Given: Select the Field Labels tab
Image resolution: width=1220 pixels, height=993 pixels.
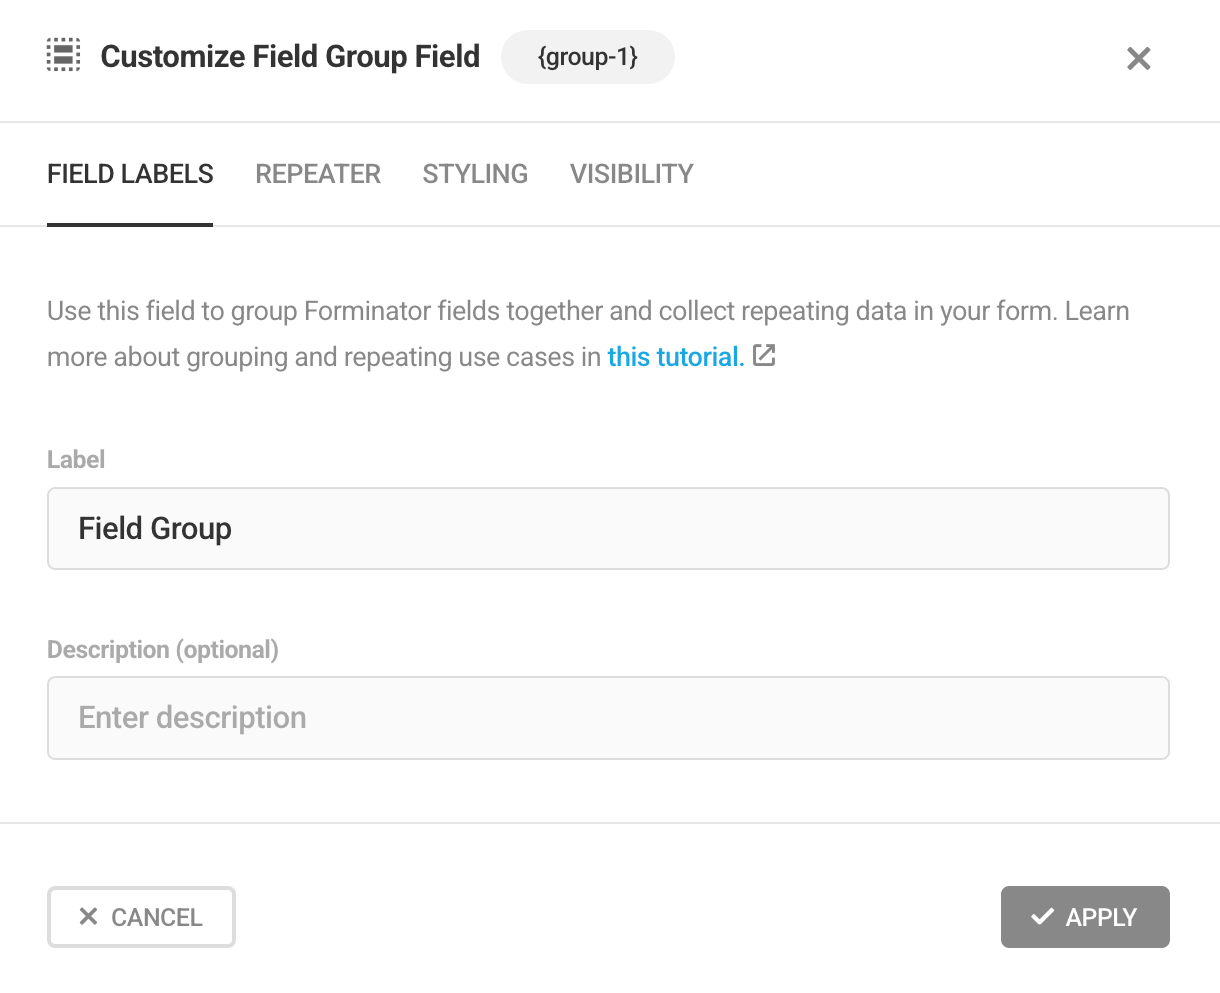Looking at the screenshot, I should [x=130, y=174].
